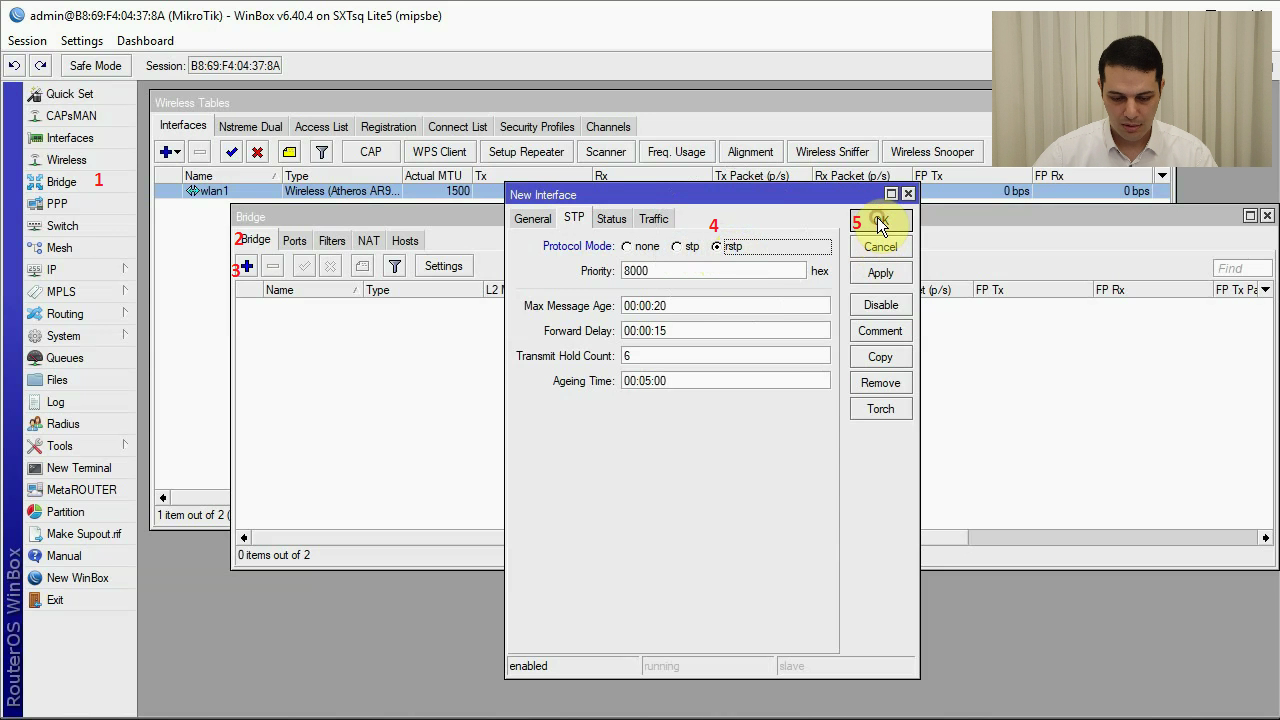The height and width of the screenshot is (720, 1280).
Task: Click into Max Message Age field
Action: (x=725, y=306)
